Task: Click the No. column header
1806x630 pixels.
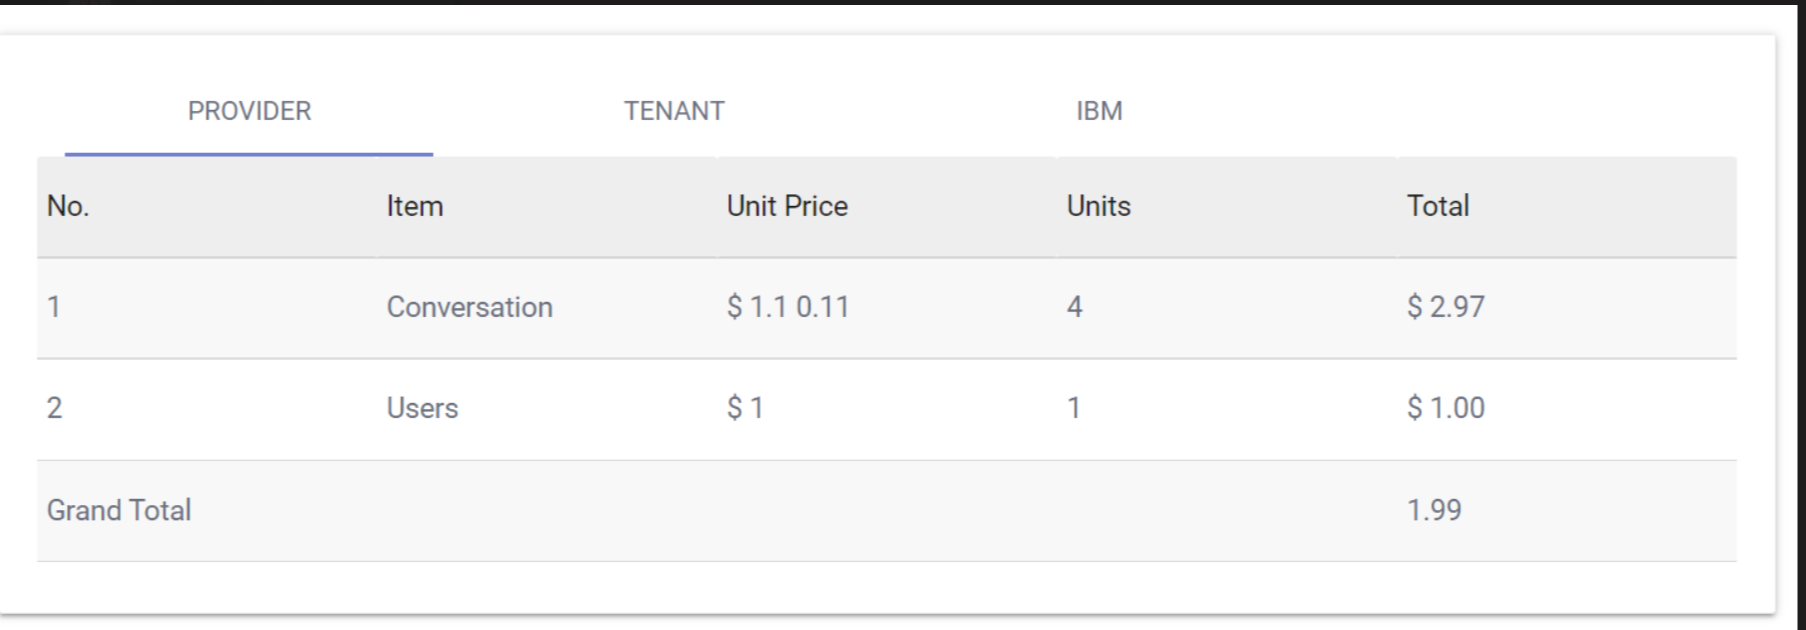Action: click(68, 206)
